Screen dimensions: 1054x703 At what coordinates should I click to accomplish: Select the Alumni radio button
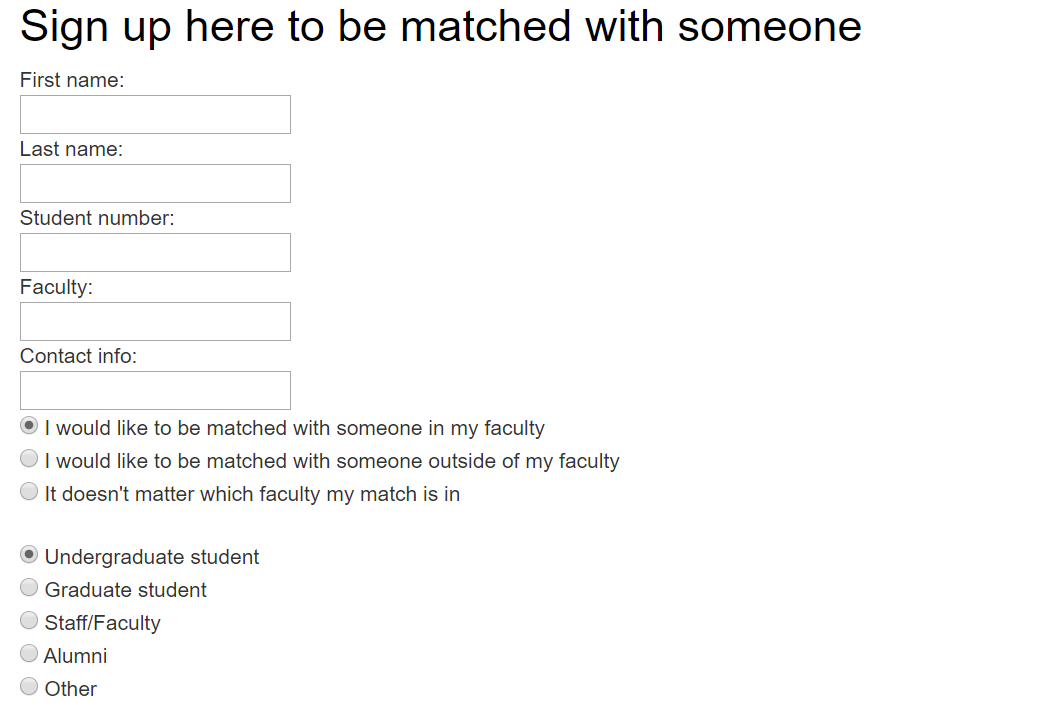[29, 654]
